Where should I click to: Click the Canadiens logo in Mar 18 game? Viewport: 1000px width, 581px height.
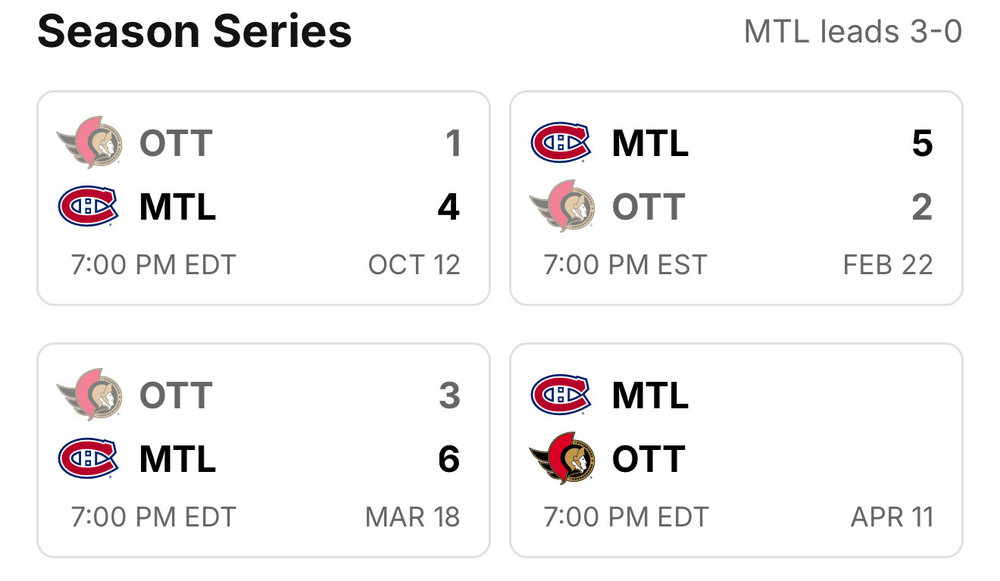click(x=88, y=458)
